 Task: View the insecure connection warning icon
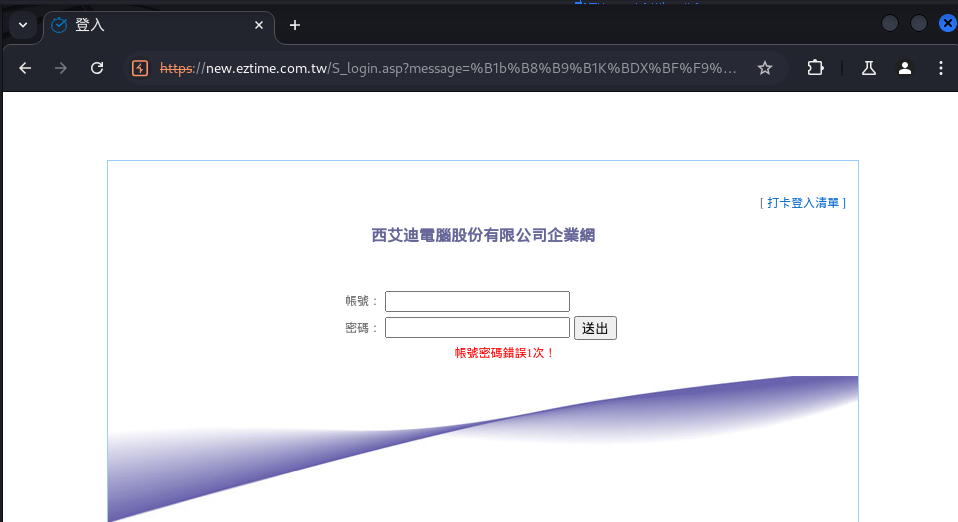pos(140,68)
